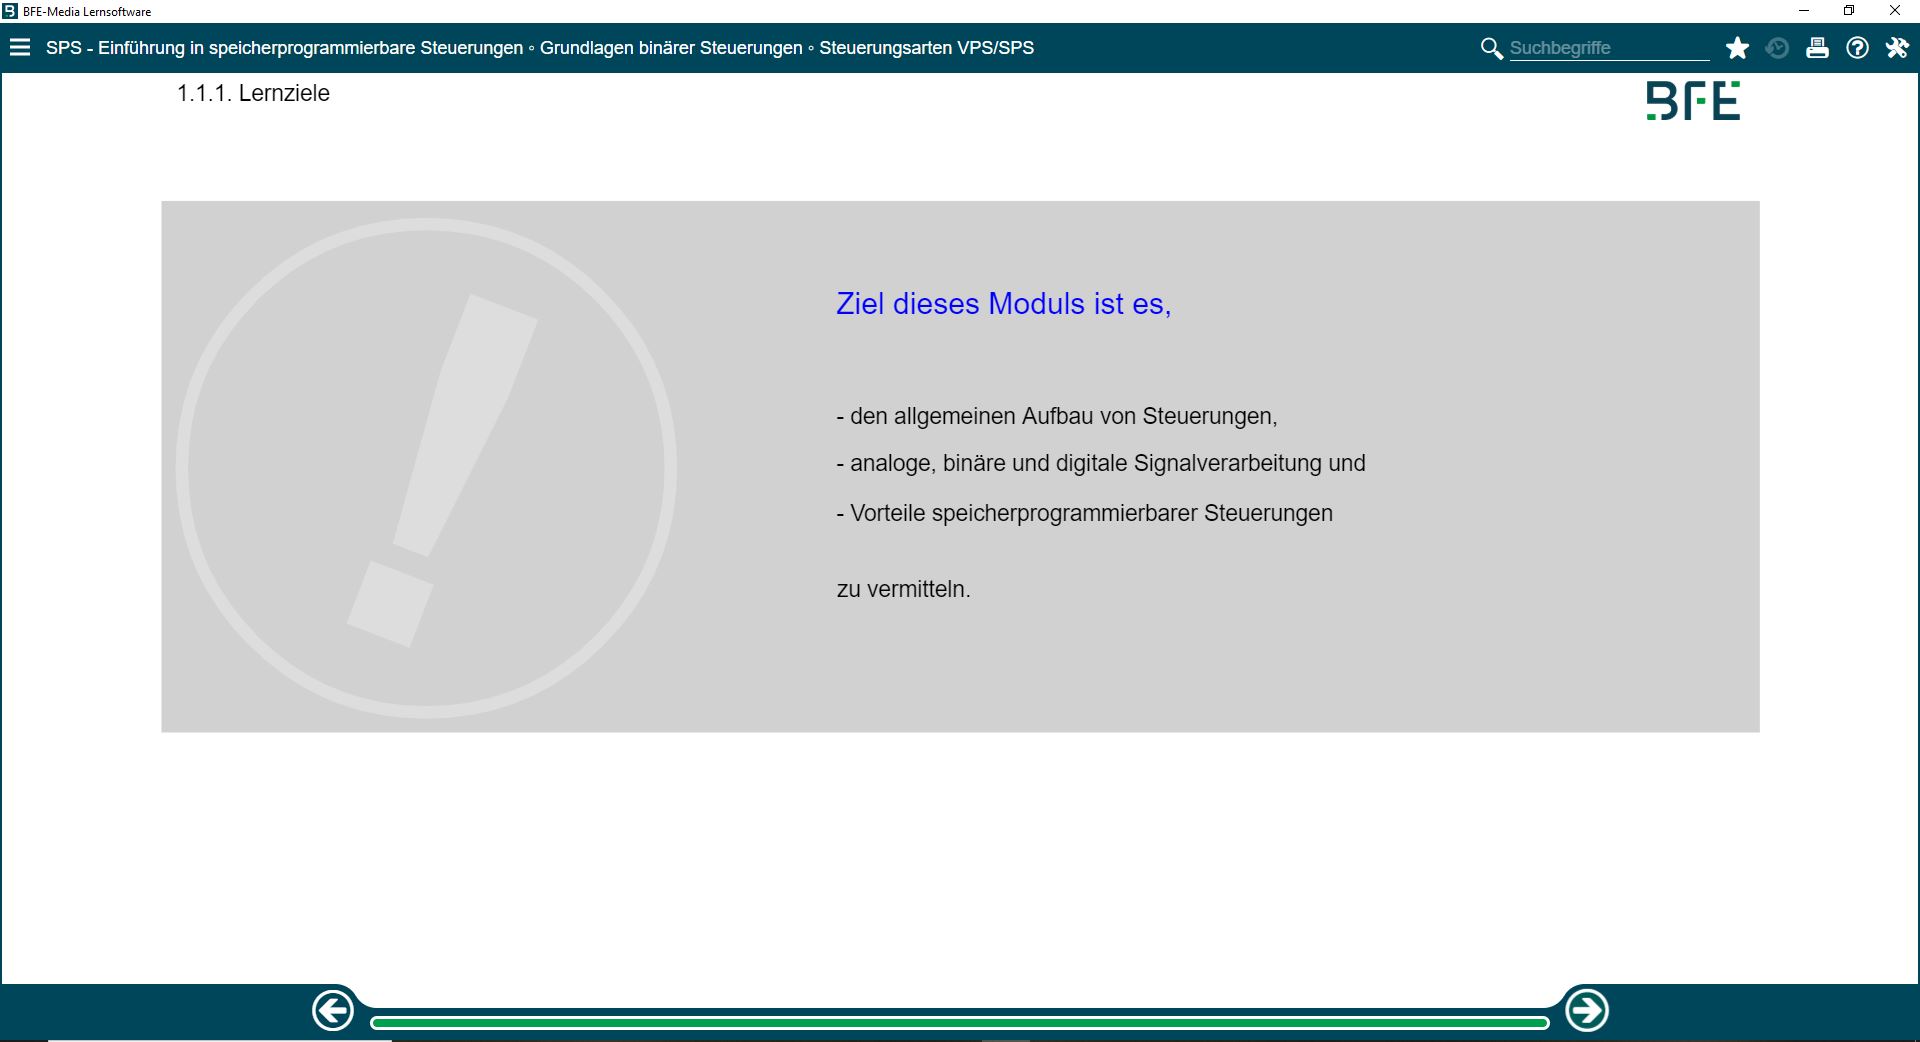Click the green page progress bar

[959, 1022]
